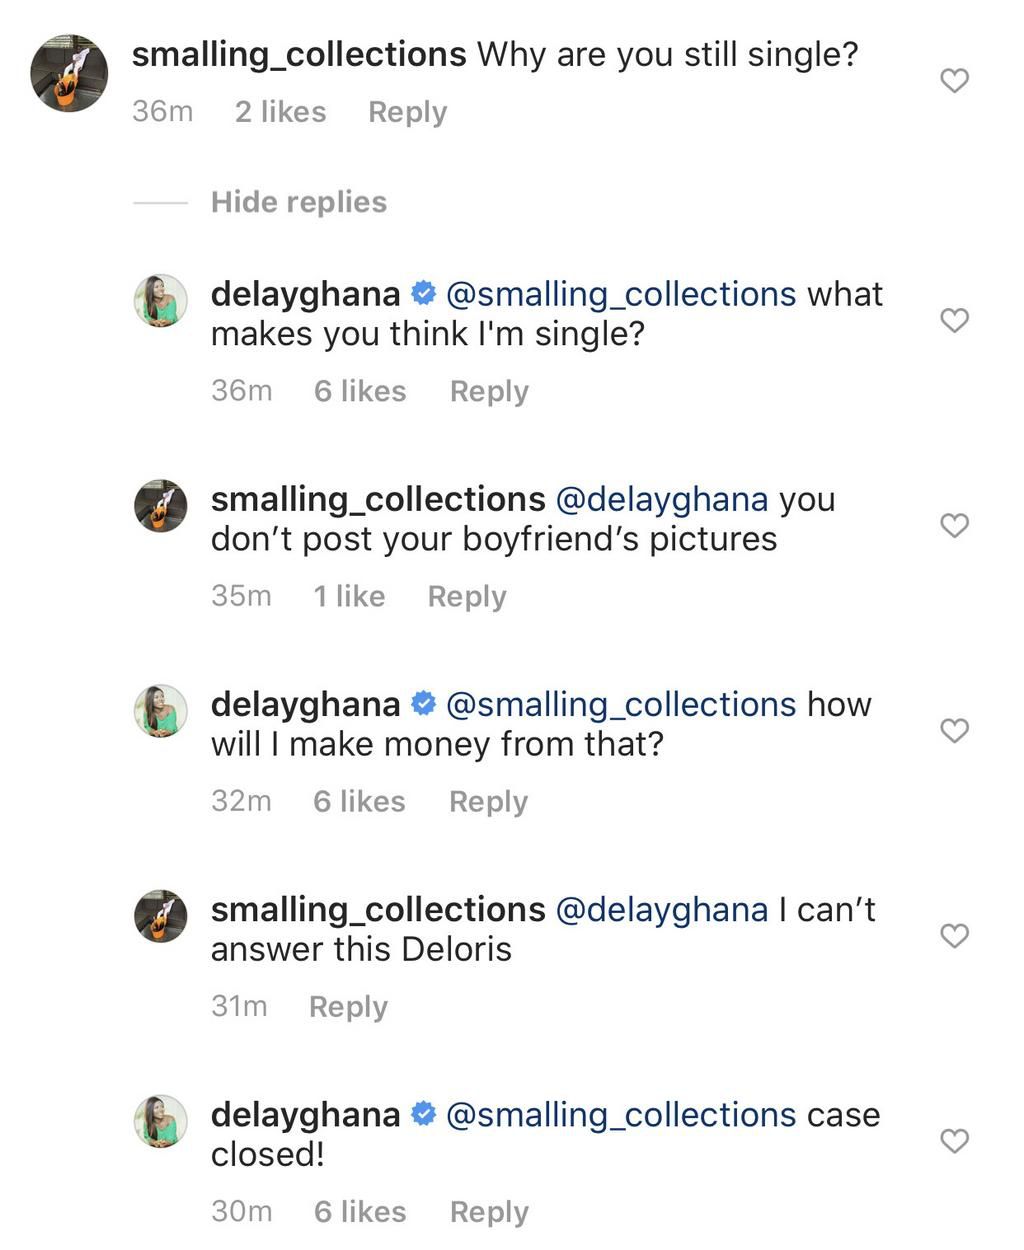The height and width of the screenshot is (1250, 1024).
Task: Open the @smalling_collections mention in the first reply
Action: point(622,293)
